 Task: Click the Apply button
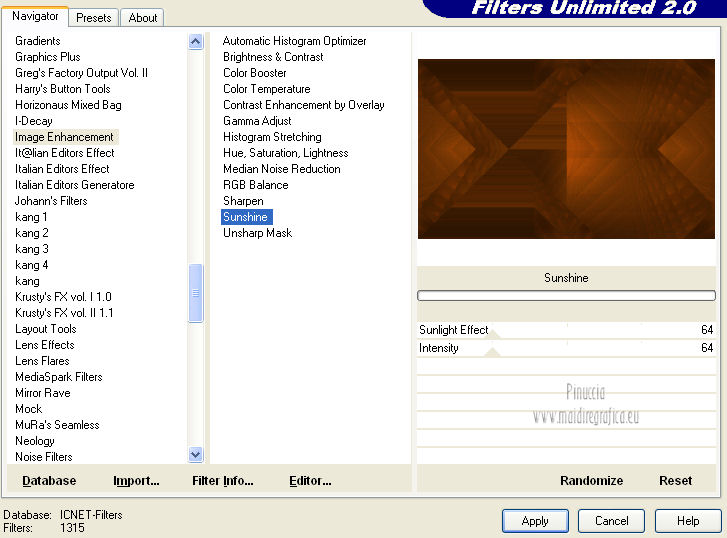tap(535, 521)
